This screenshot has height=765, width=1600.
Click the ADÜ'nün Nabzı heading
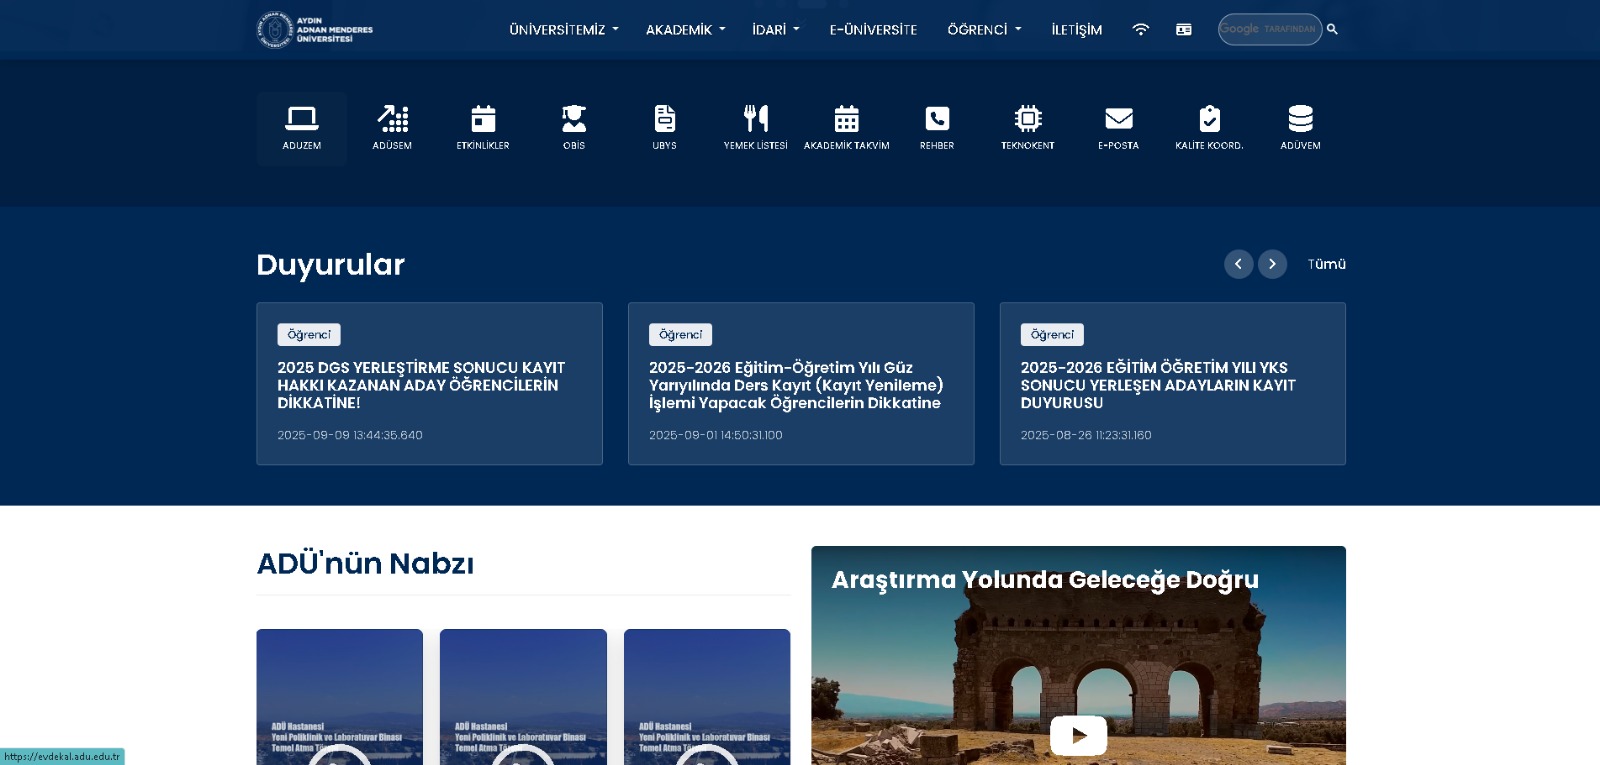[366, 563]
